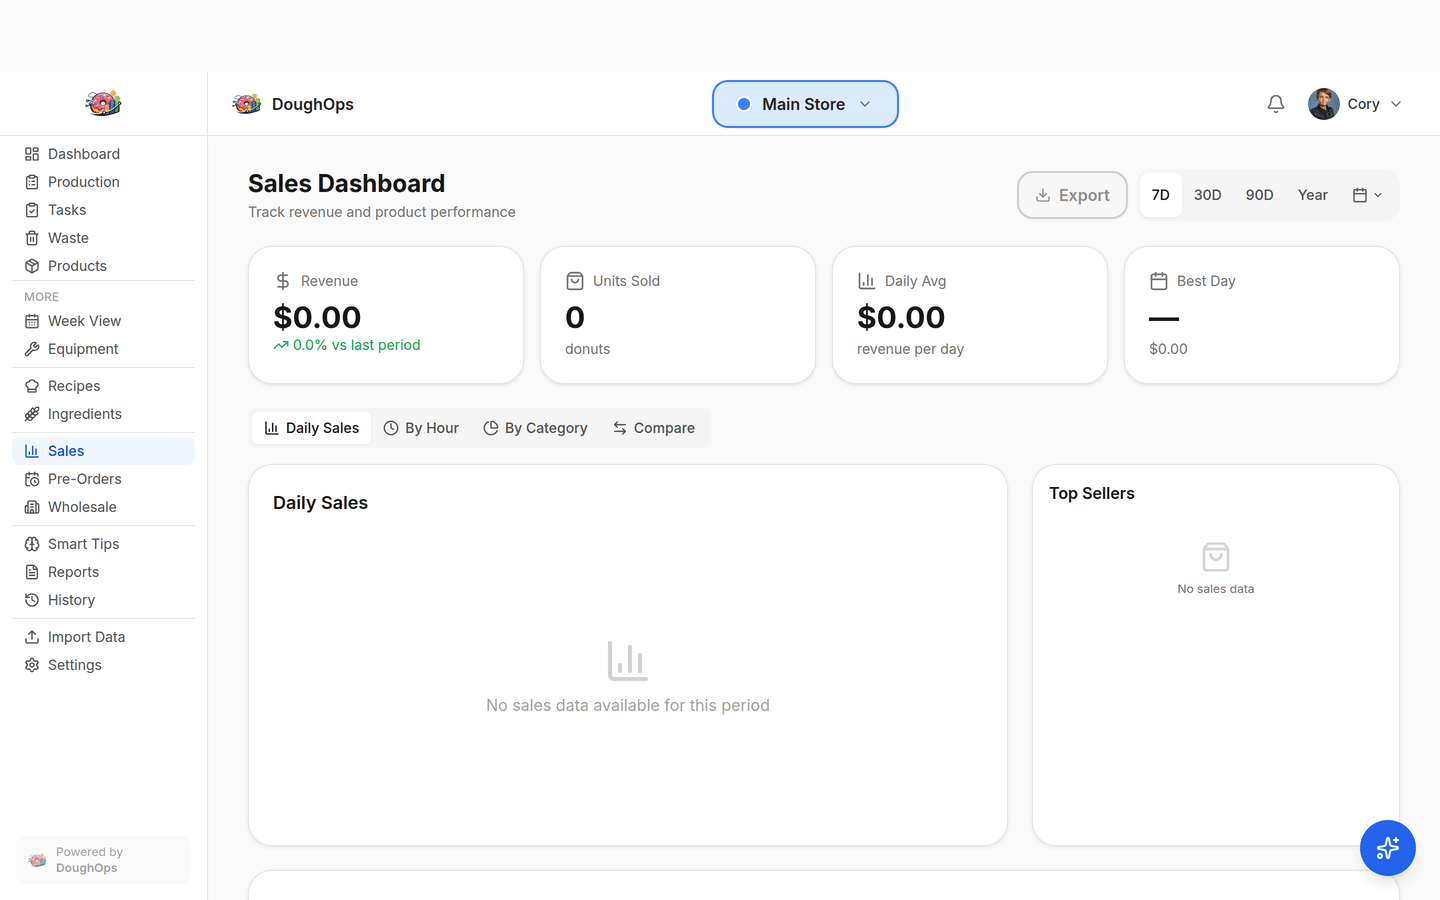Enable the 90D period filter
The width and height of the screenshot is (1440, 900).
[1259, 195]
